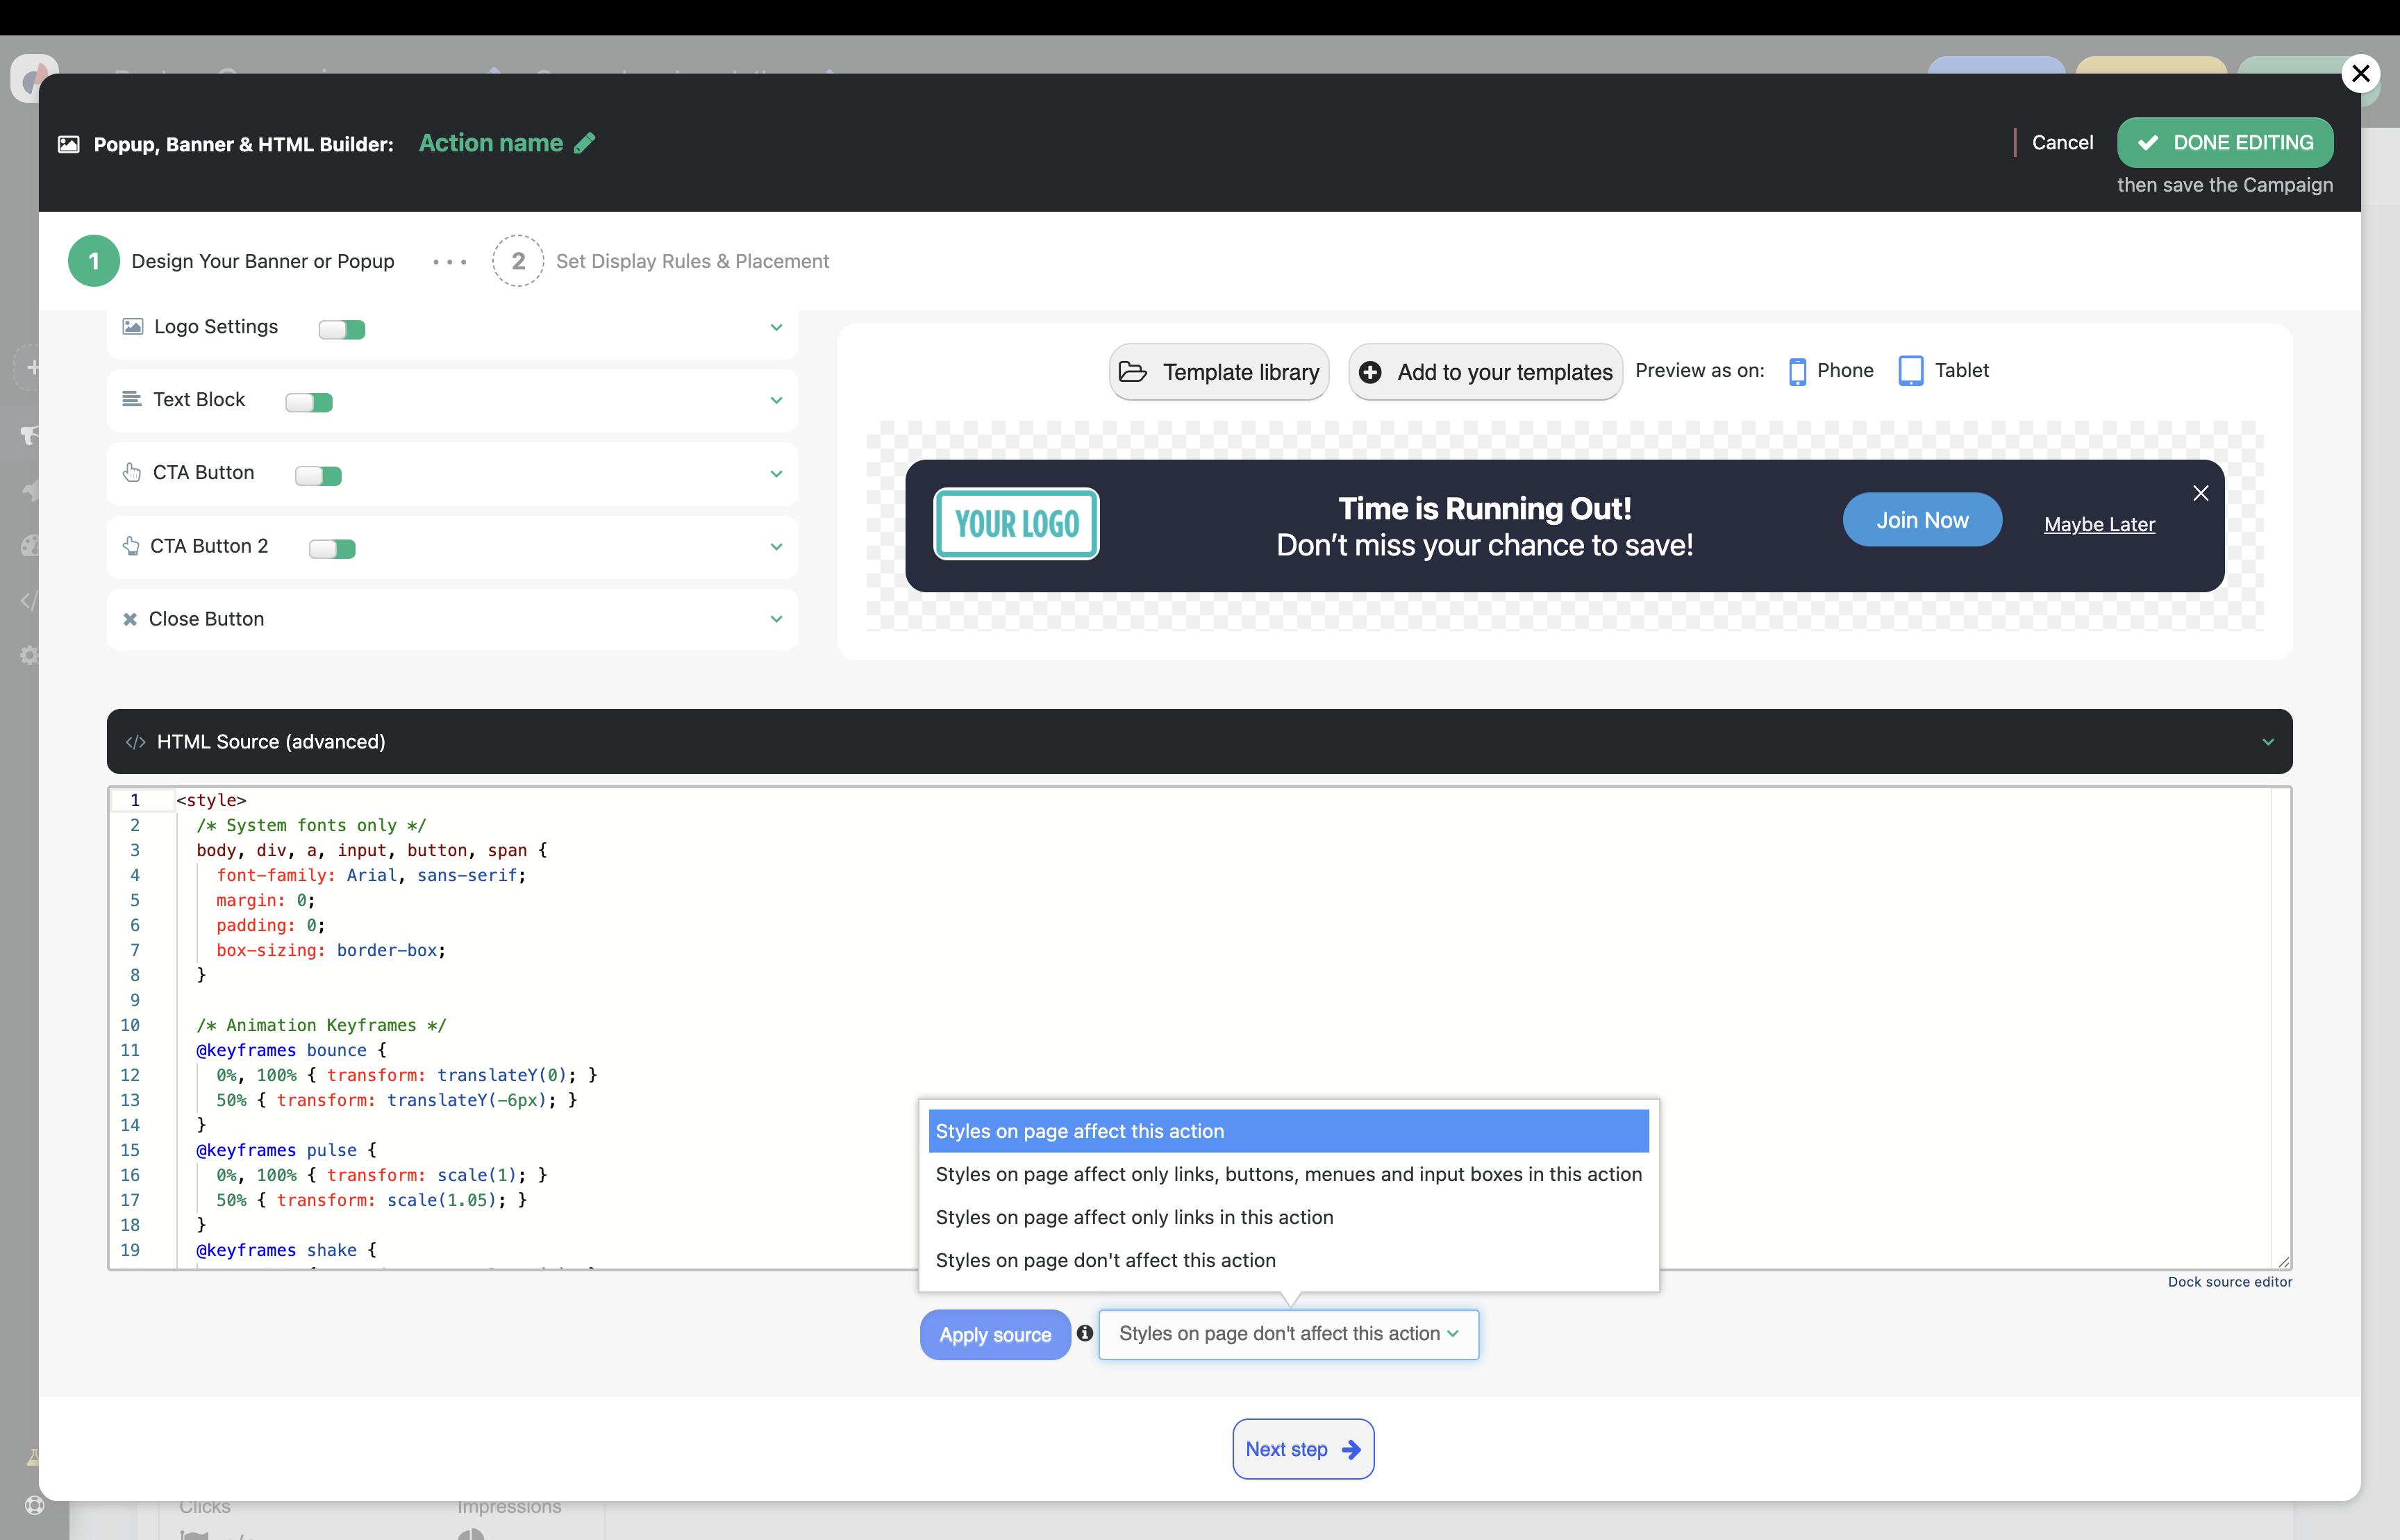
Task: Click the code editor resize handle corner
Action: pos(2283,1262)
